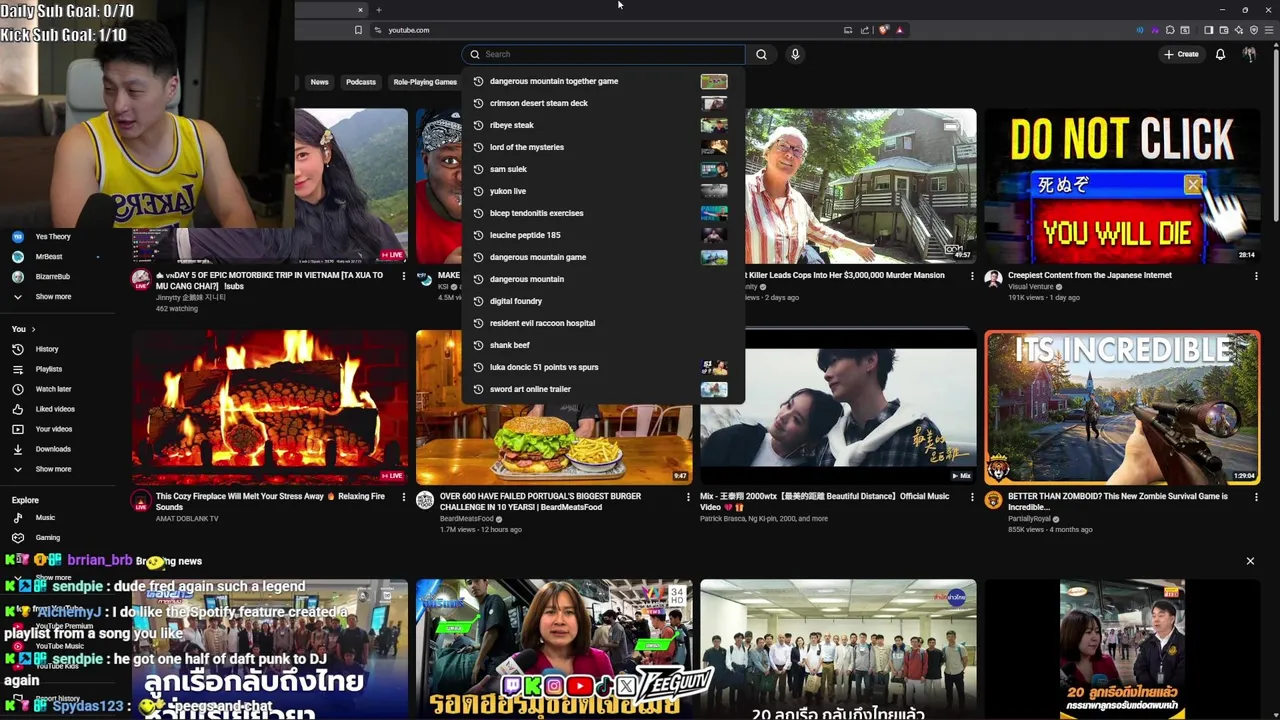
Task: Choose suggestion 'lord of the mysteries'
Action: point(603,147)
